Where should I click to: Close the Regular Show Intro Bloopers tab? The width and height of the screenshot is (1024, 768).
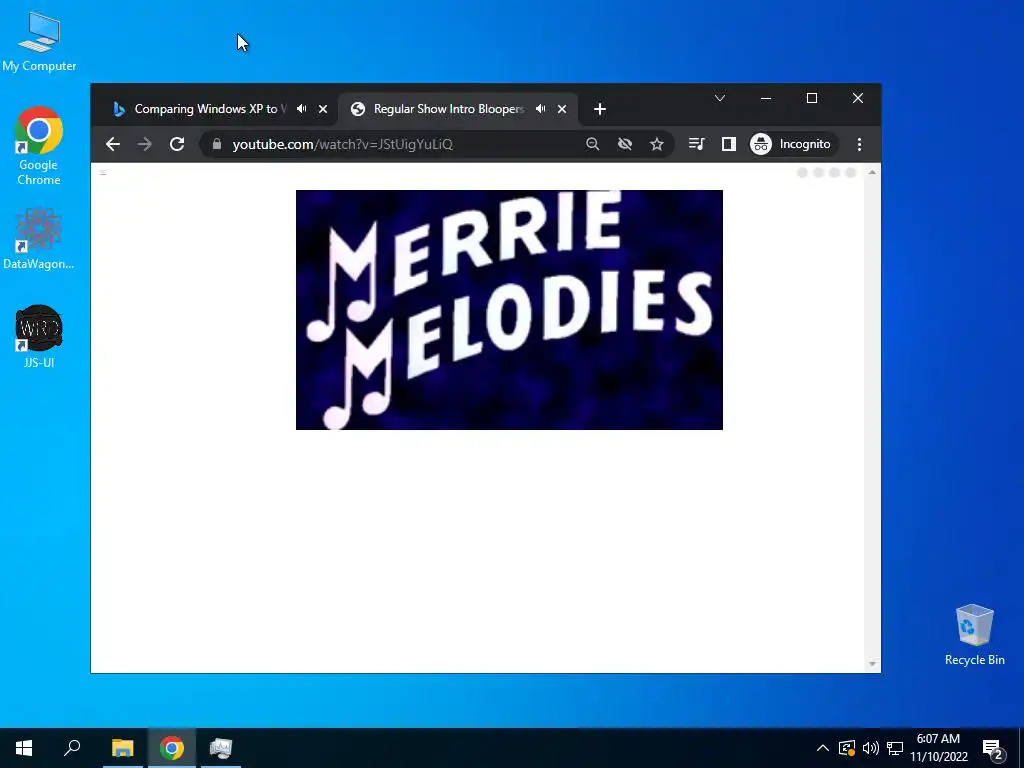click(562, 109)
